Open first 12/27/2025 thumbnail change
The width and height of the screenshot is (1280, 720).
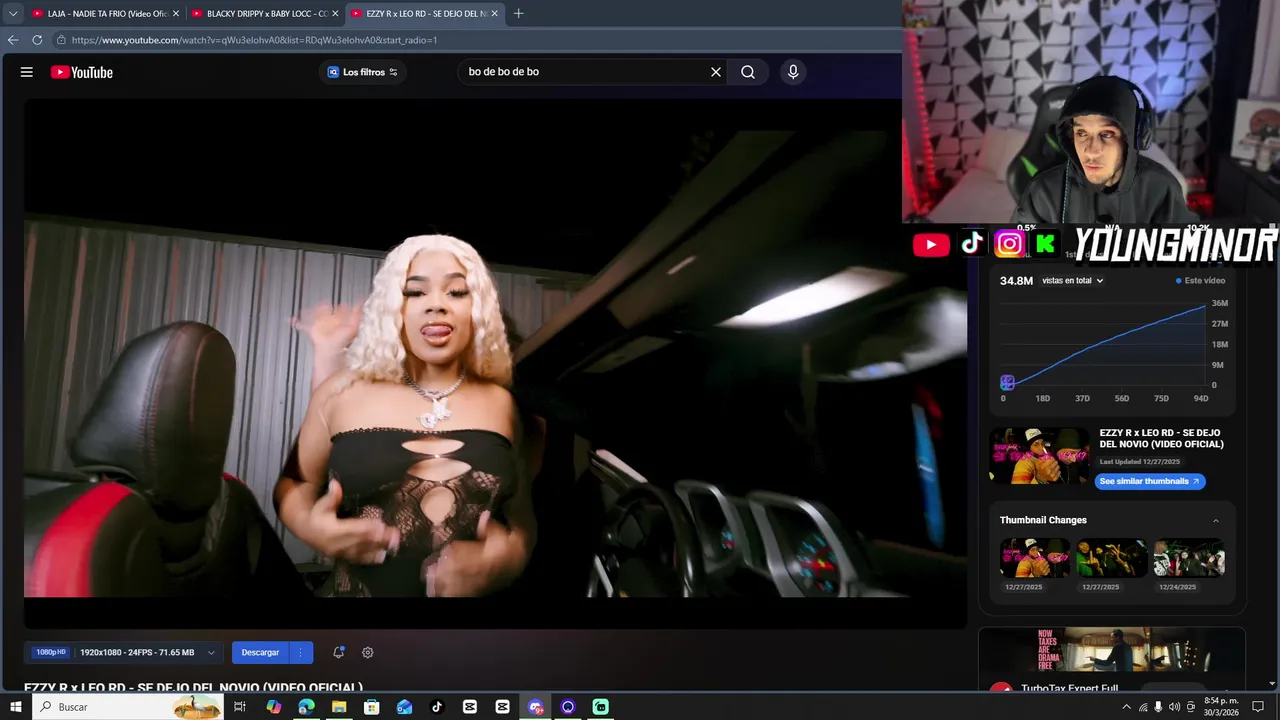1035,558
